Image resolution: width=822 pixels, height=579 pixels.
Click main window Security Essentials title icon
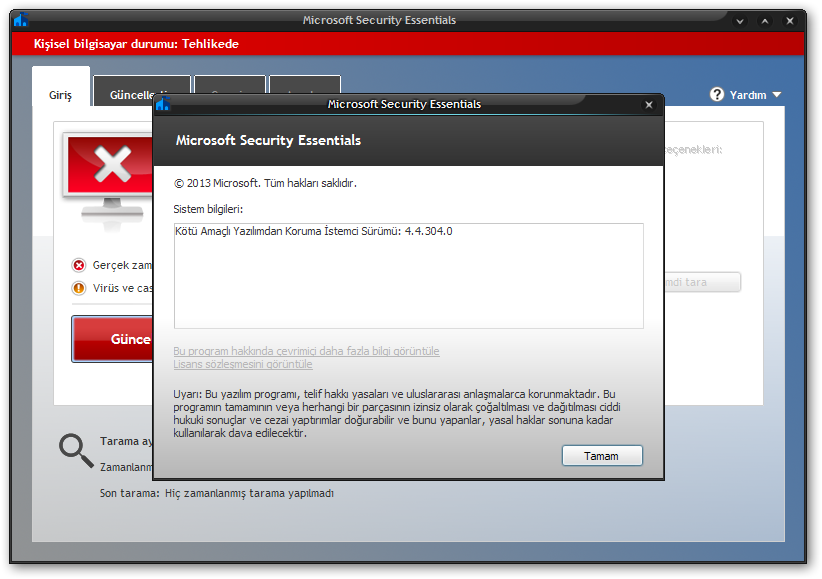click(x=21, y=20)
